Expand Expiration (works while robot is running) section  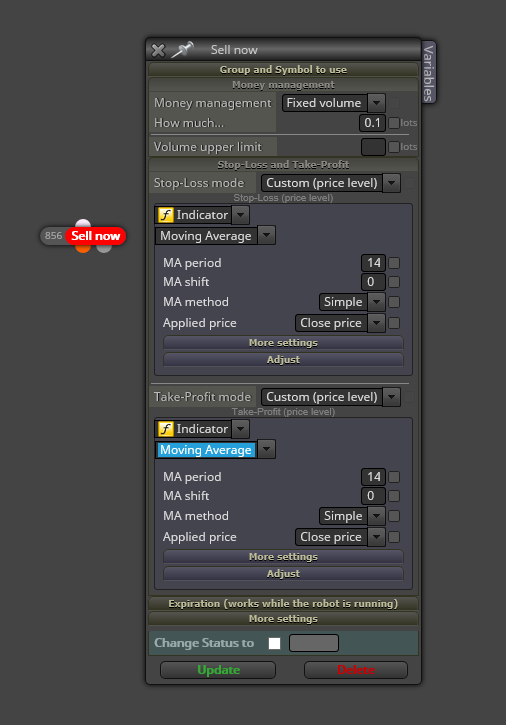(x=283, y=603)
